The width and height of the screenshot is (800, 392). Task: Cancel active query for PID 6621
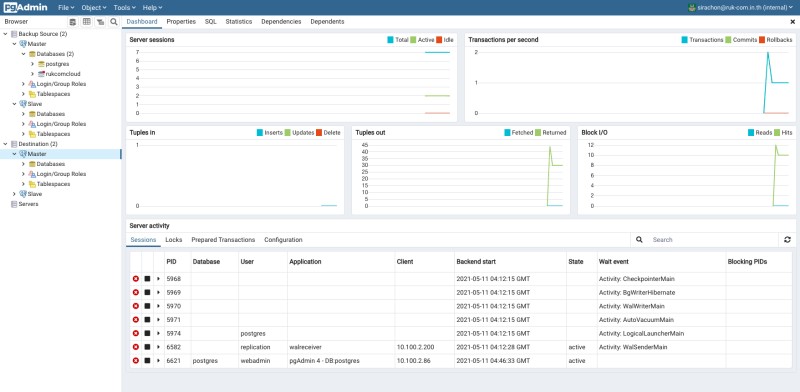pos(147,360)
